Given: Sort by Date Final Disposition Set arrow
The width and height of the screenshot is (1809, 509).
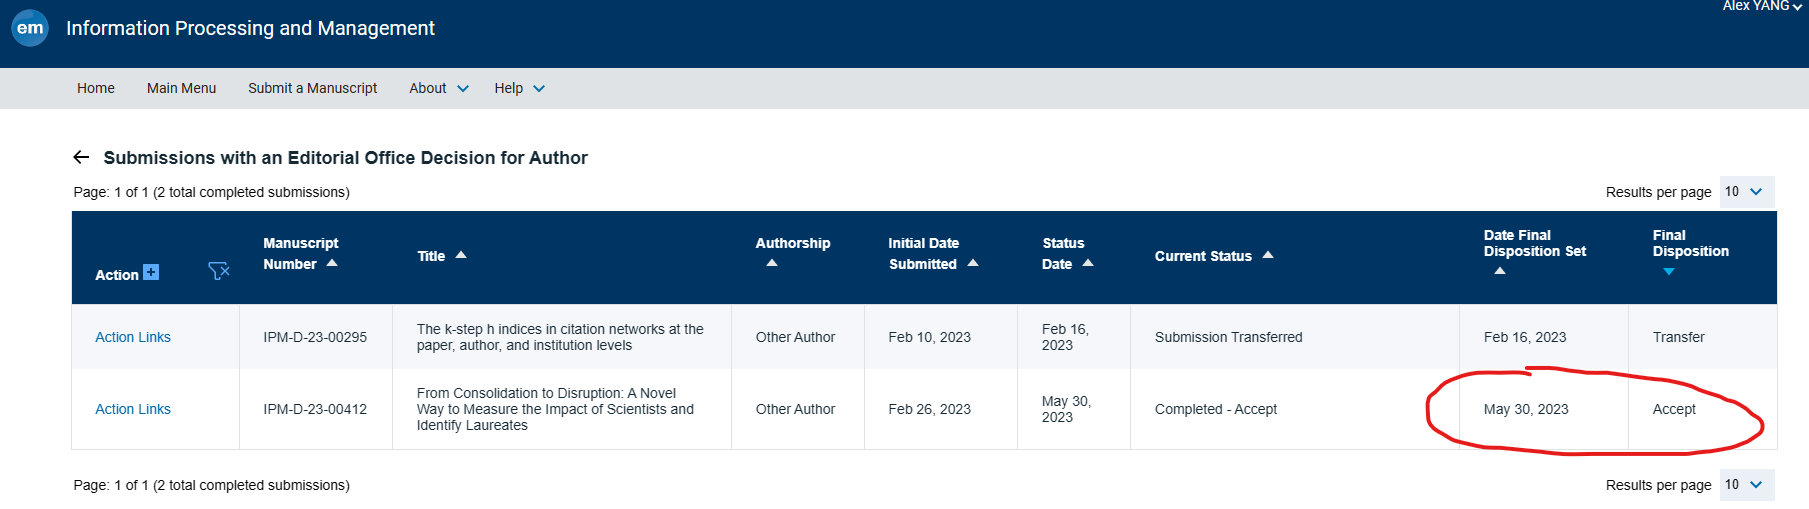Looking at the screenshot, I should (1500, 270).
